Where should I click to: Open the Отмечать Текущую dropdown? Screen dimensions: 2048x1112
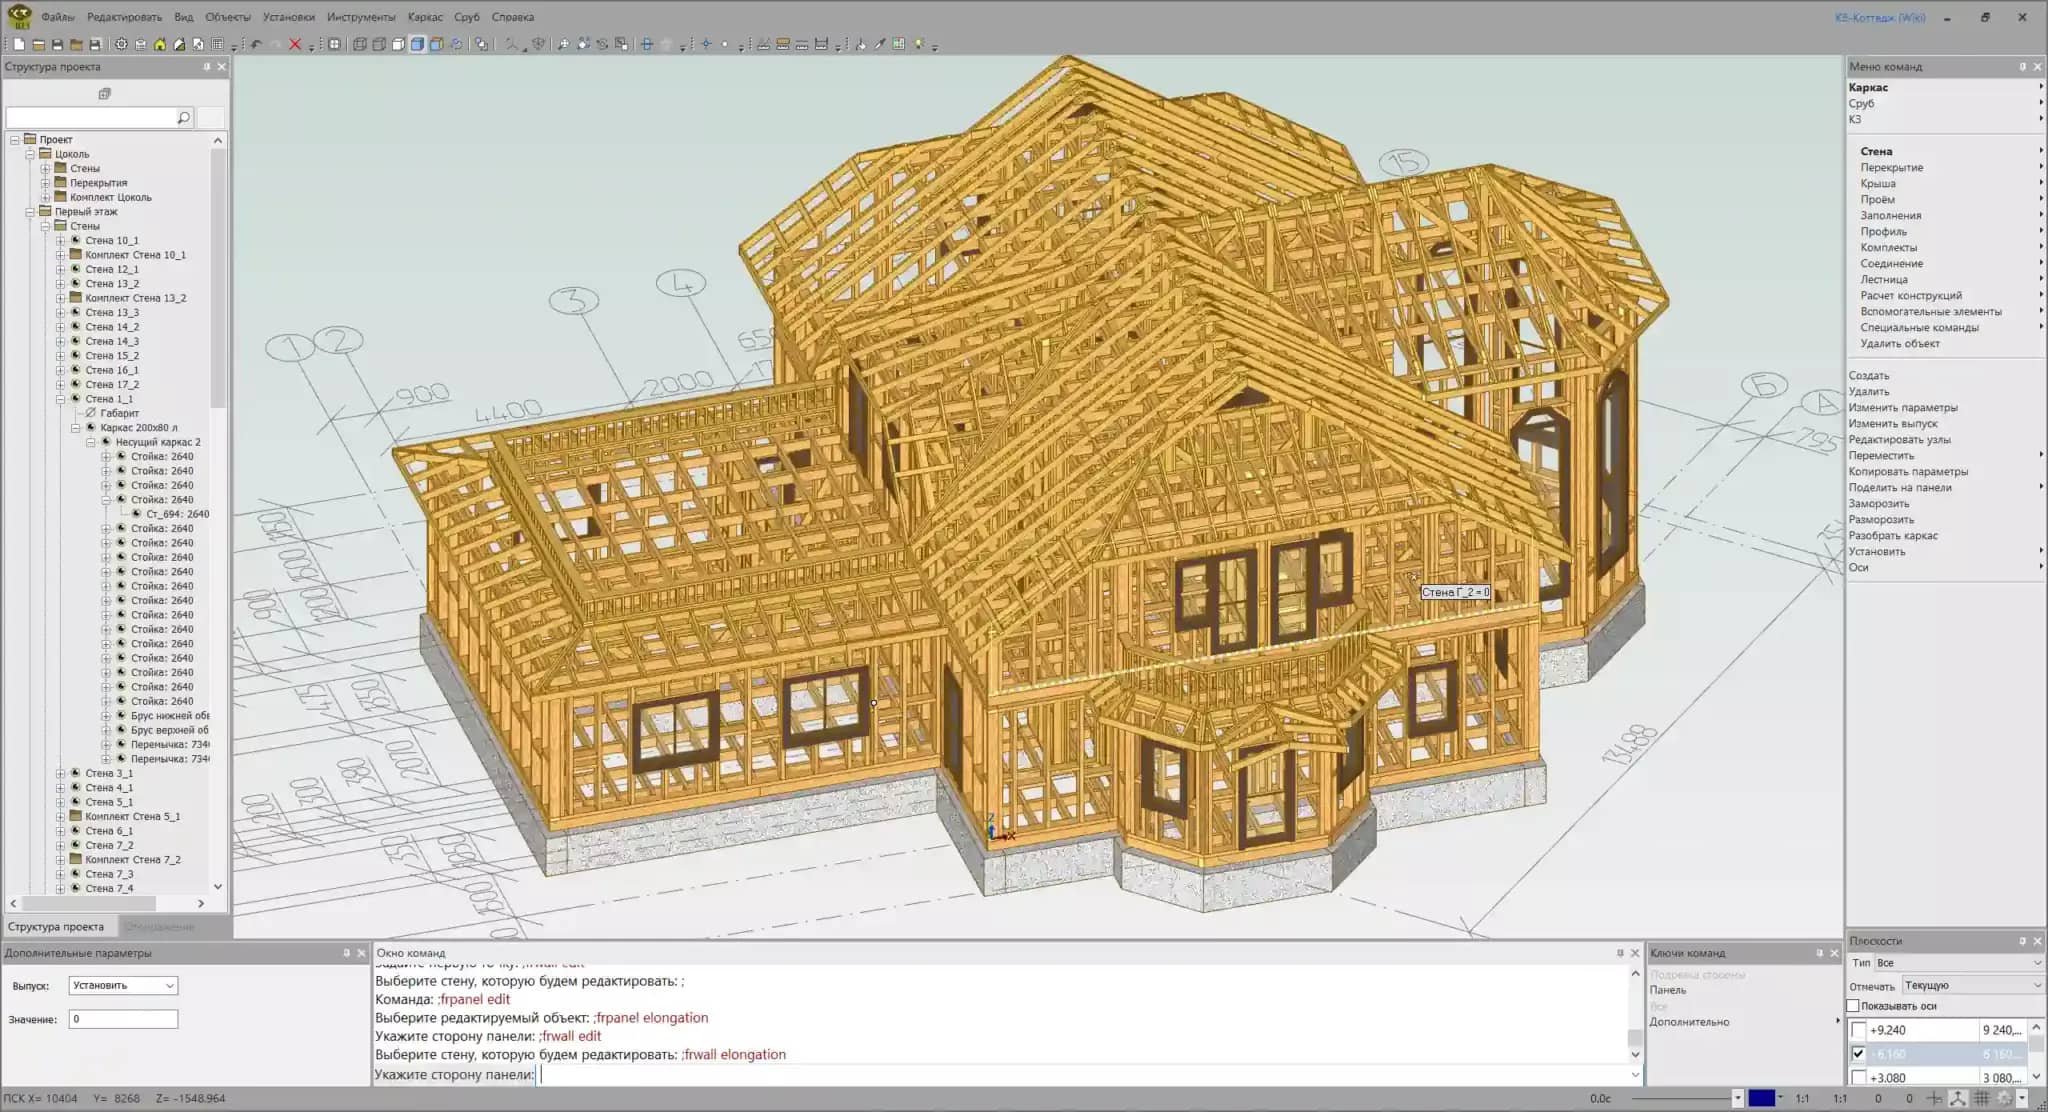point(1971,985)
